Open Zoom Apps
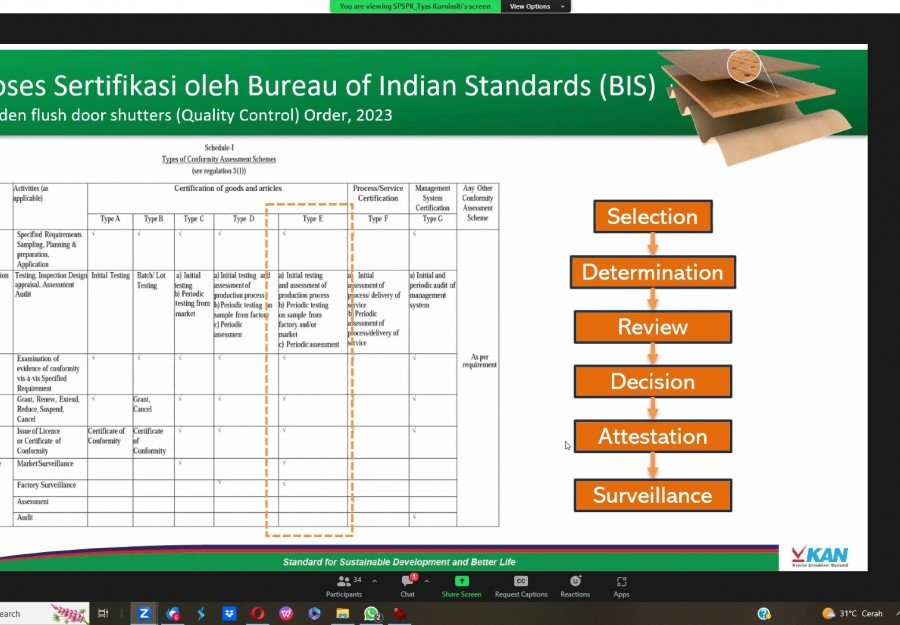This screenshot has height=625, width=900. [x=621, y=587]
